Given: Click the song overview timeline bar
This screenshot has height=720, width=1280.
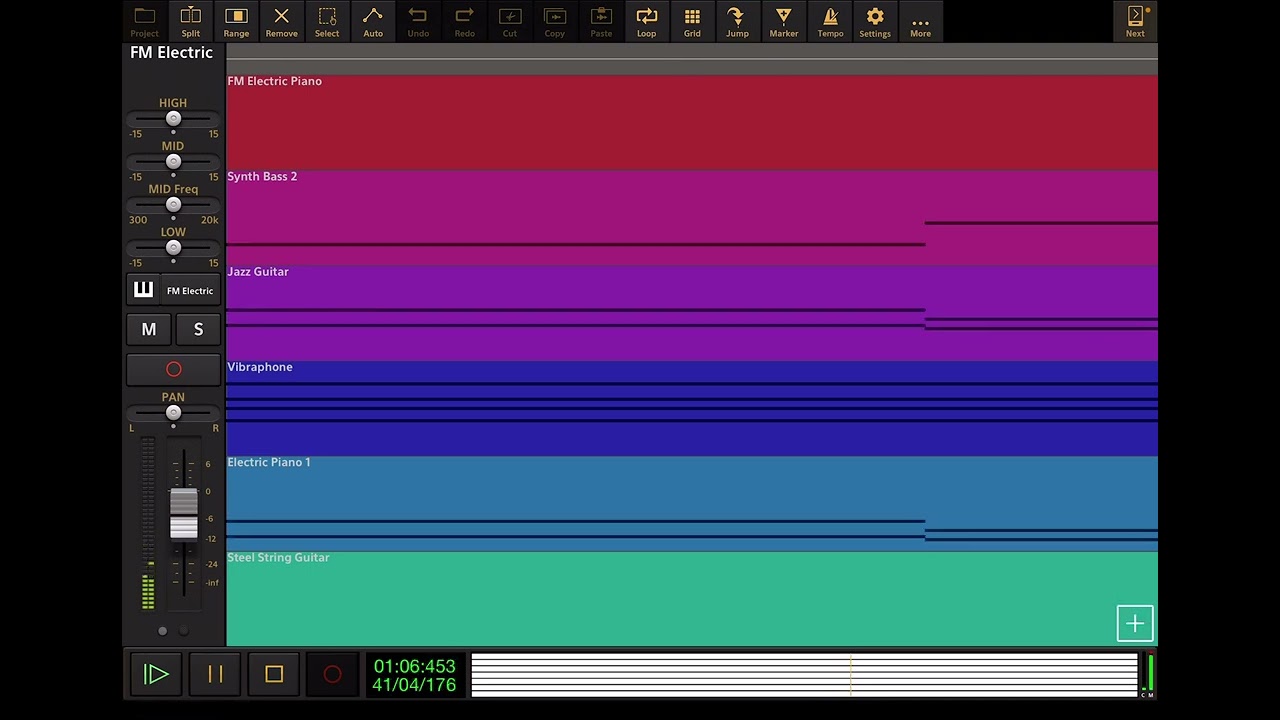Looking at the screenshot, I should [x=804, y=675].
